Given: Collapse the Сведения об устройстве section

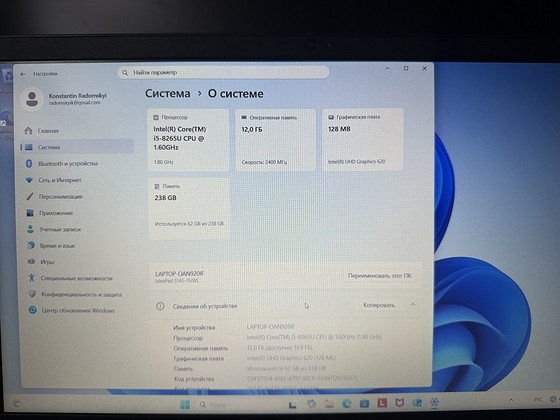Looking at the screenshot, I should [413, 305].
